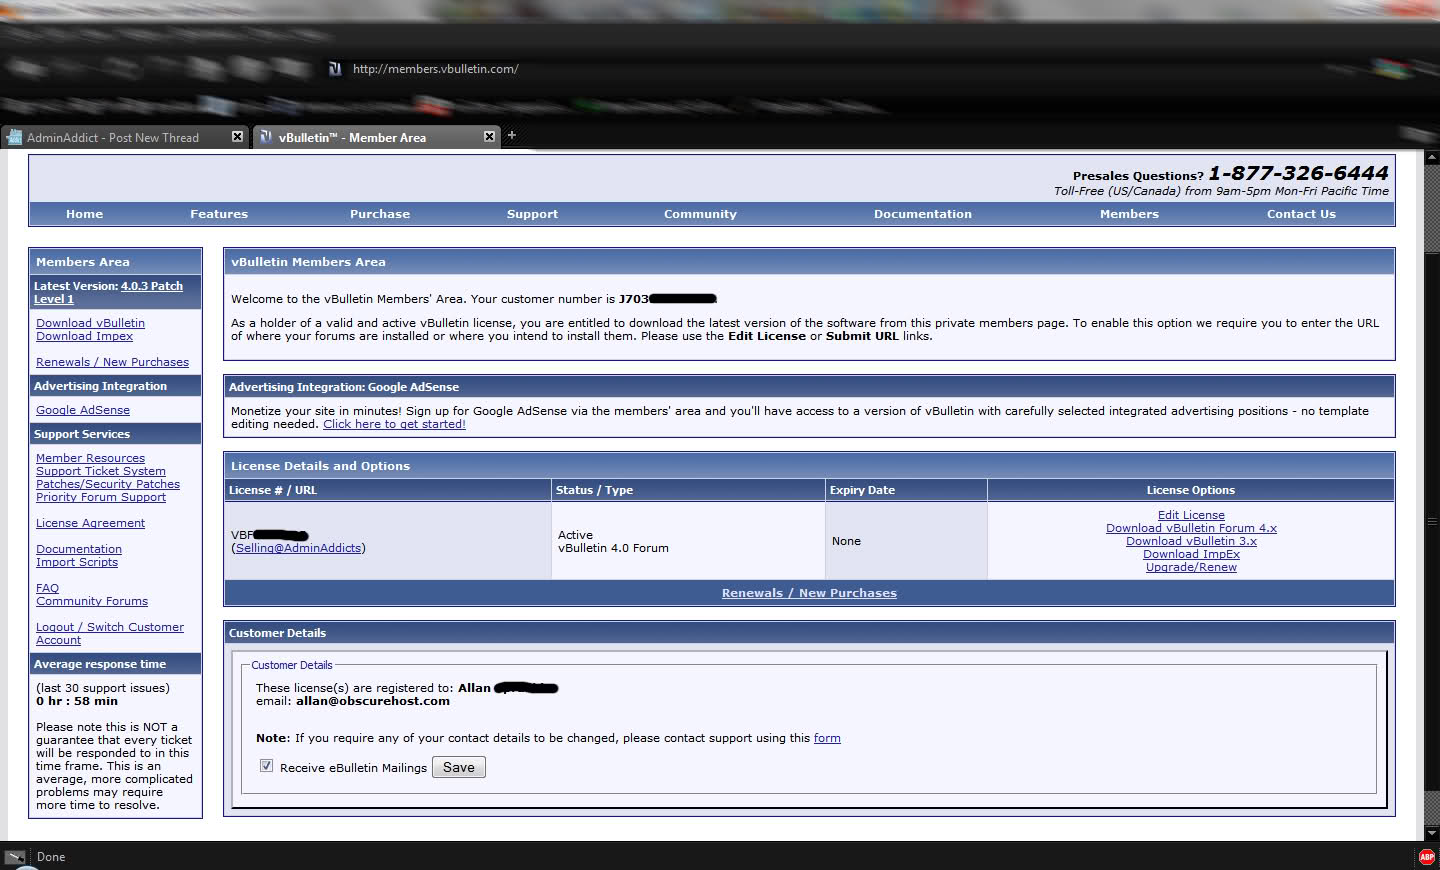This screenshot has width=1440, height=870.
Task: Click the Edit License link
Action: (x=1191, y=515)
